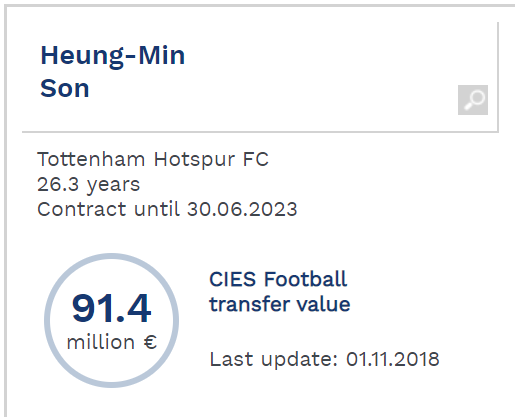Click the transfer value heading line
The width and height of the screenshot is (515, 417).
coord(280,304)
